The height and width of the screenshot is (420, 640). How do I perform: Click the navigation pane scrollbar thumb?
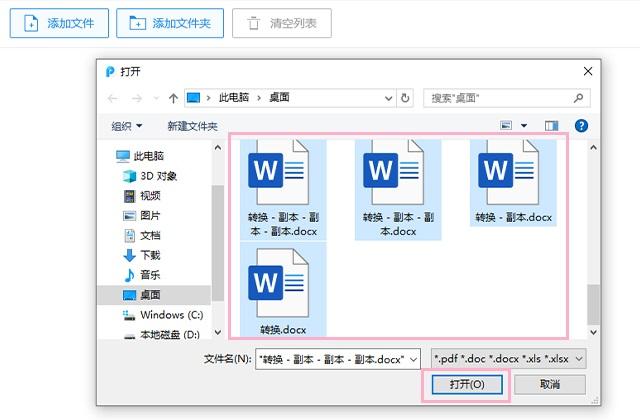click(x=218, y=243)
